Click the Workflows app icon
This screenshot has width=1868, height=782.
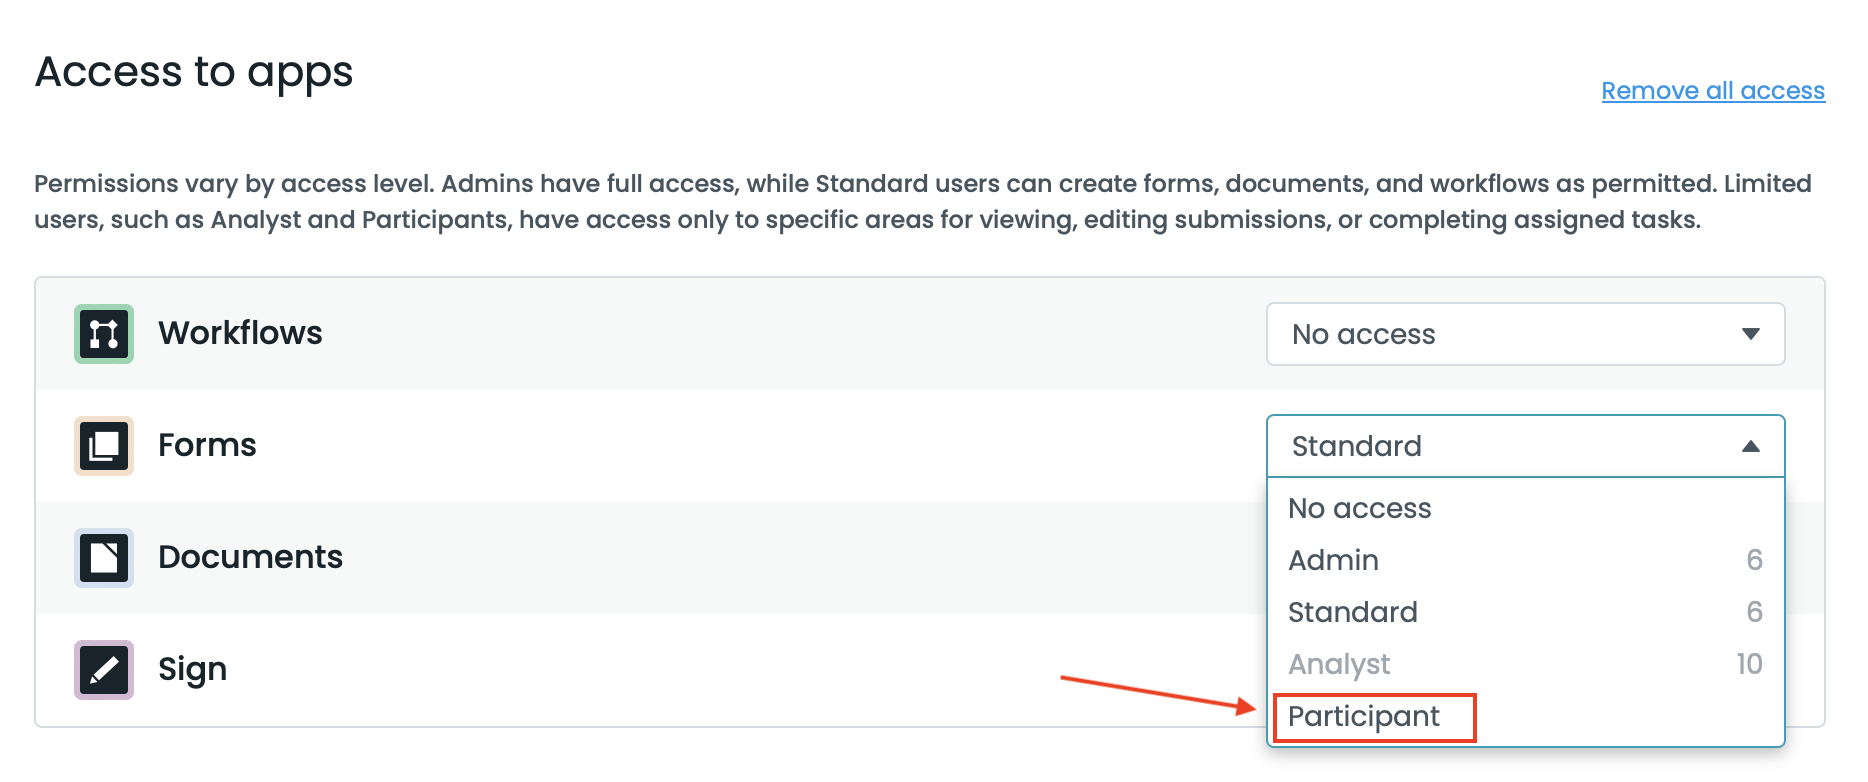(104, 334)
